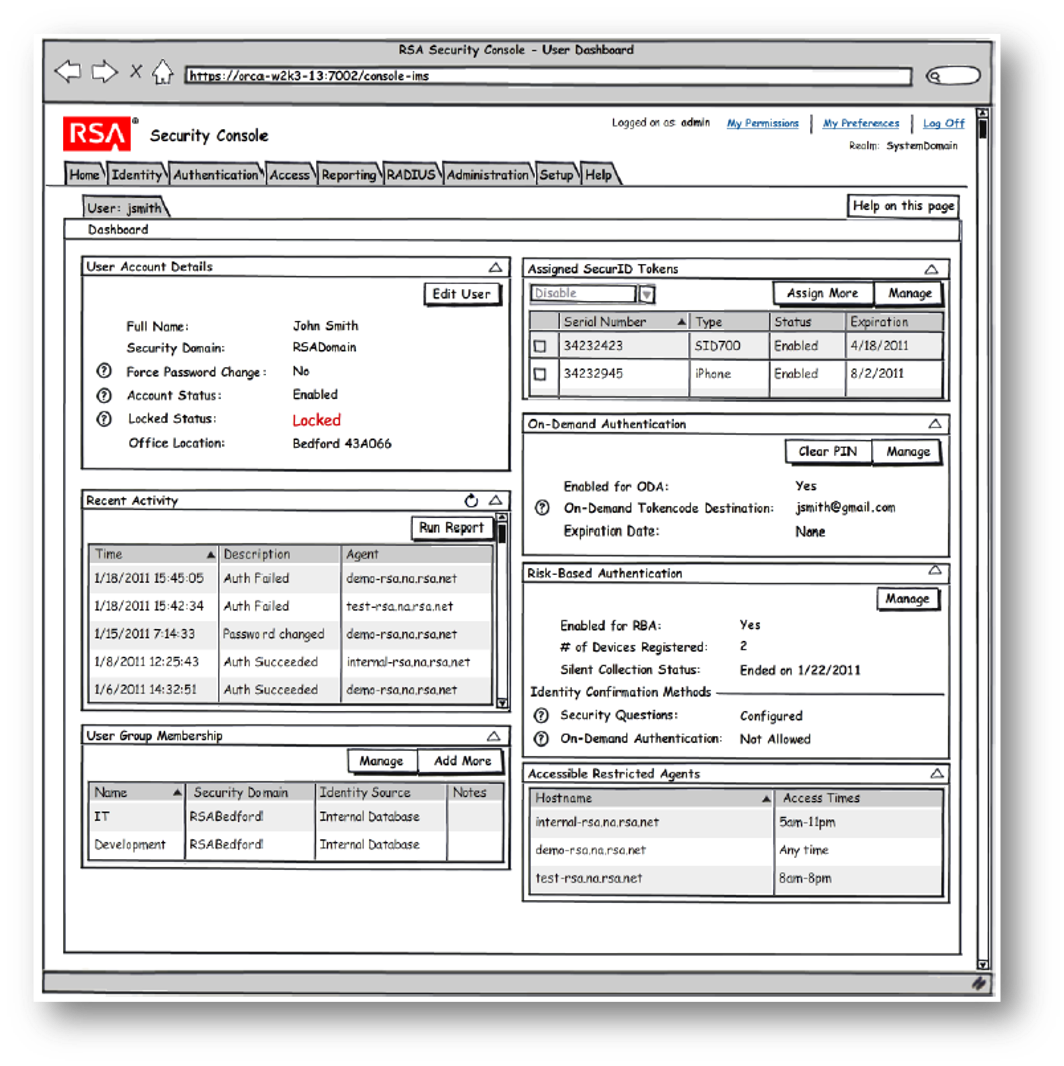Click the Expiration column header
Viewport: 1064px width, 1066px height.
[894, 322]
